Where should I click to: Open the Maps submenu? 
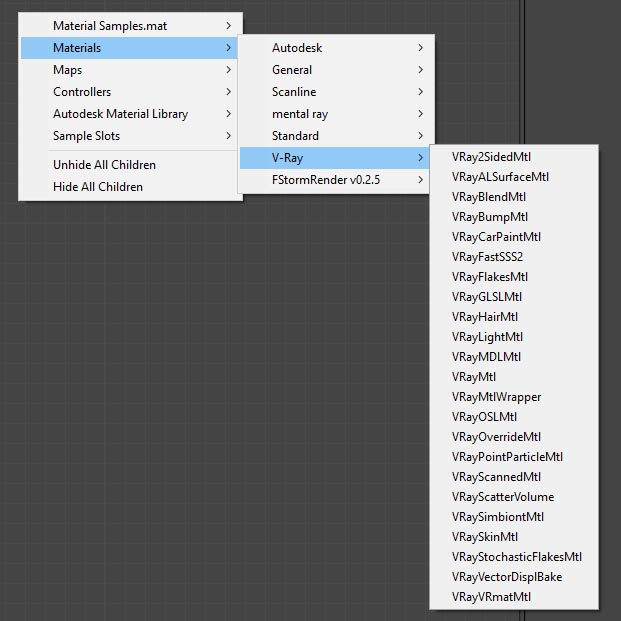pos(129,70)
